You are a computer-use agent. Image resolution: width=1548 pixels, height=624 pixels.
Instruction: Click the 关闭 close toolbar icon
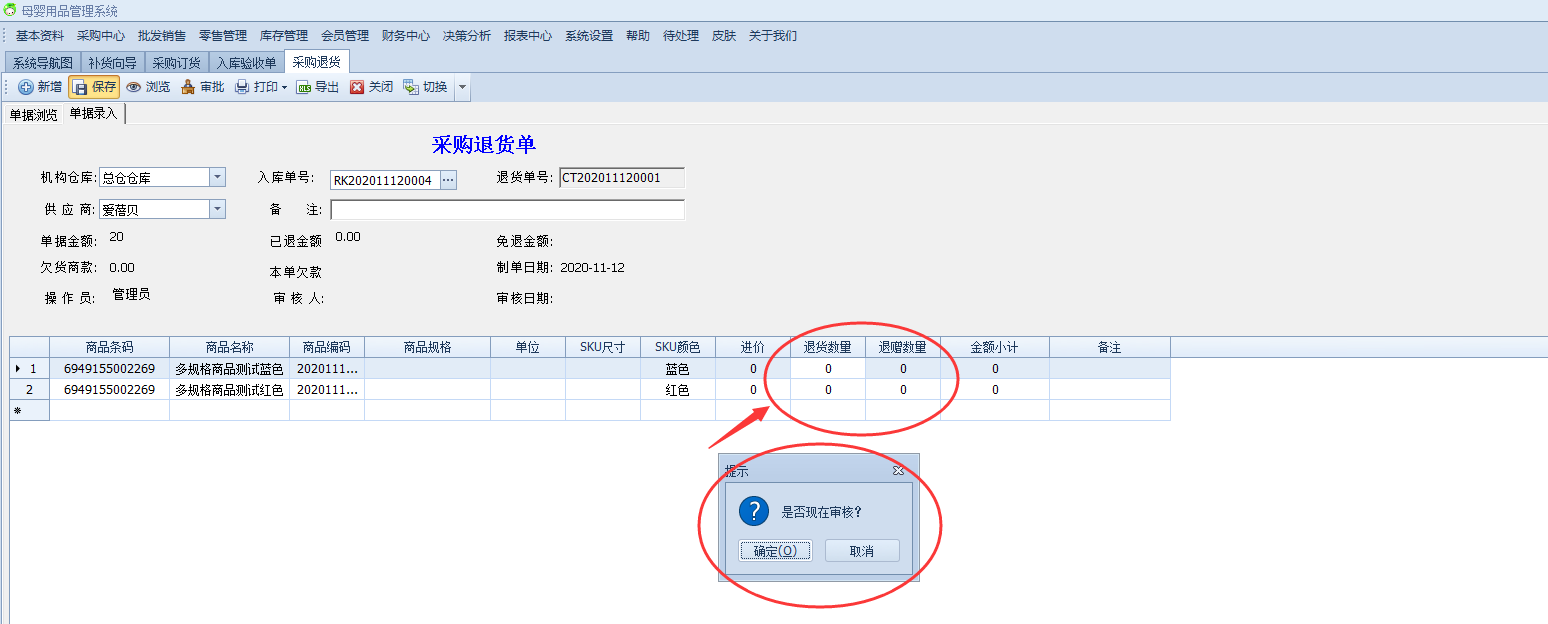click(357, 87)
